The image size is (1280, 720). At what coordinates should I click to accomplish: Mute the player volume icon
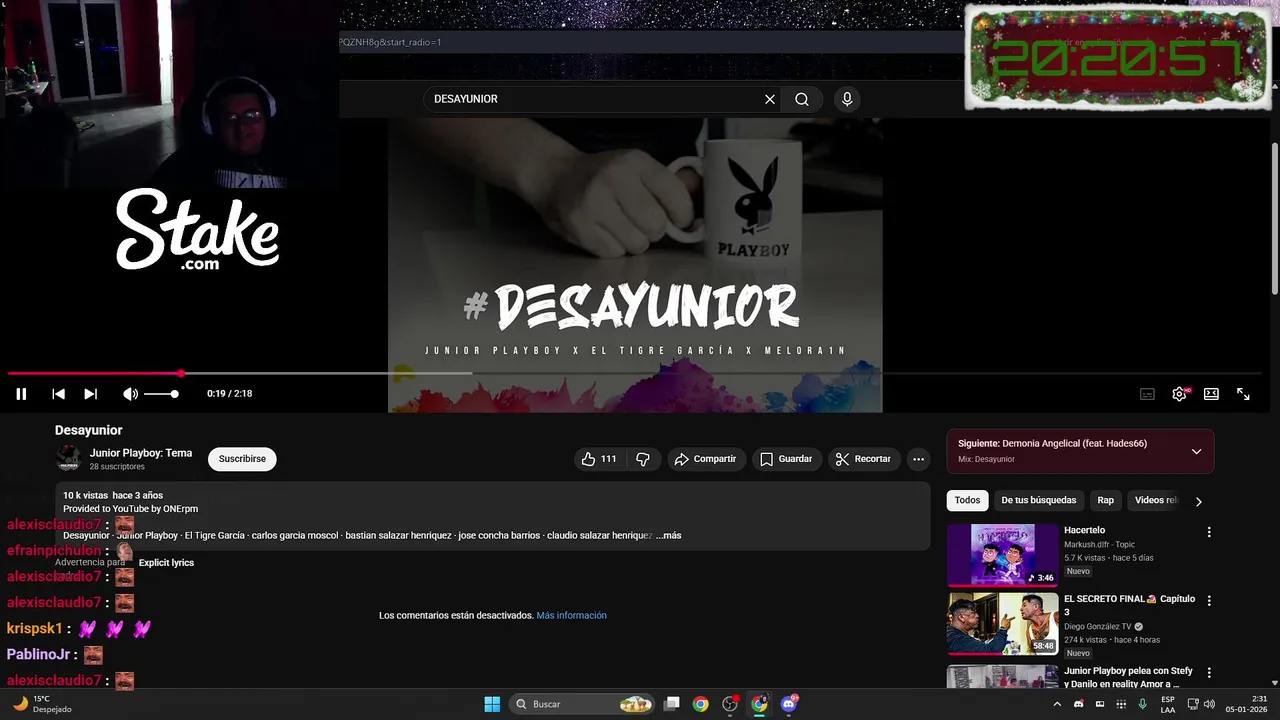130,394
